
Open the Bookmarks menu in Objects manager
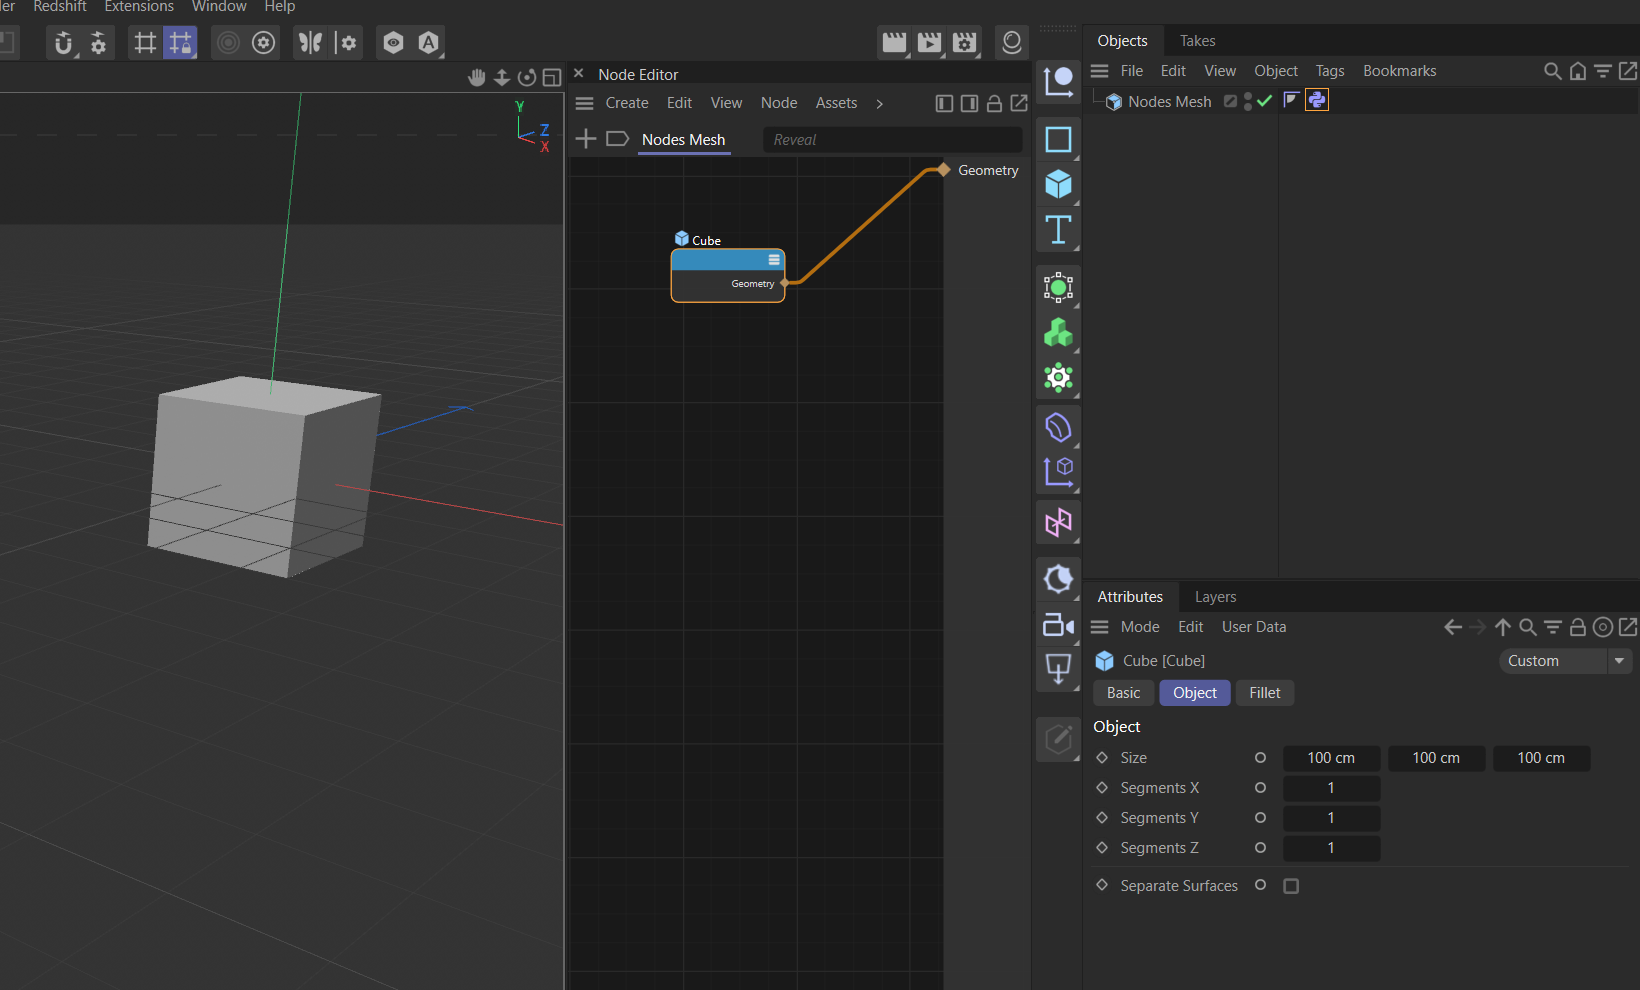point(1399,71)
